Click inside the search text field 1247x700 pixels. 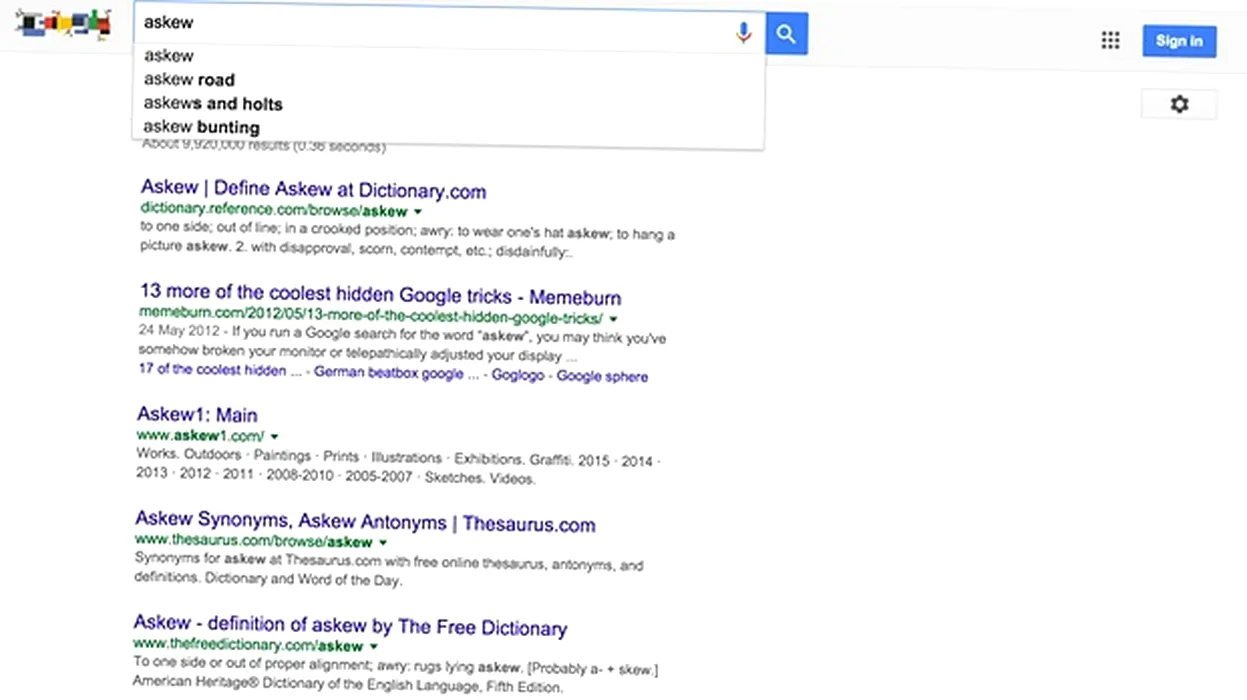430,22
